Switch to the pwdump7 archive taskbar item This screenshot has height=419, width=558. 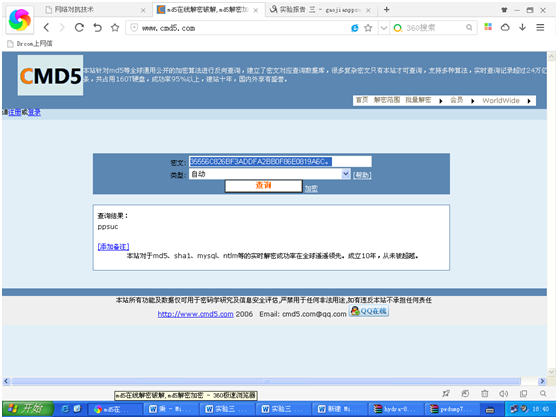(452, 409)
